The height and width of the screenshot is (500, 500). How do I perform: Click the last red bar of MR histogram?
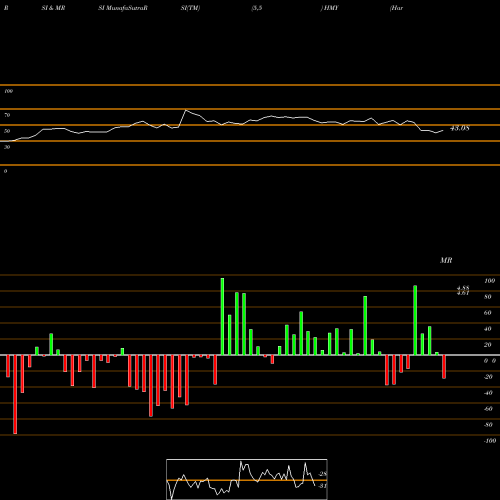[444, 367]
